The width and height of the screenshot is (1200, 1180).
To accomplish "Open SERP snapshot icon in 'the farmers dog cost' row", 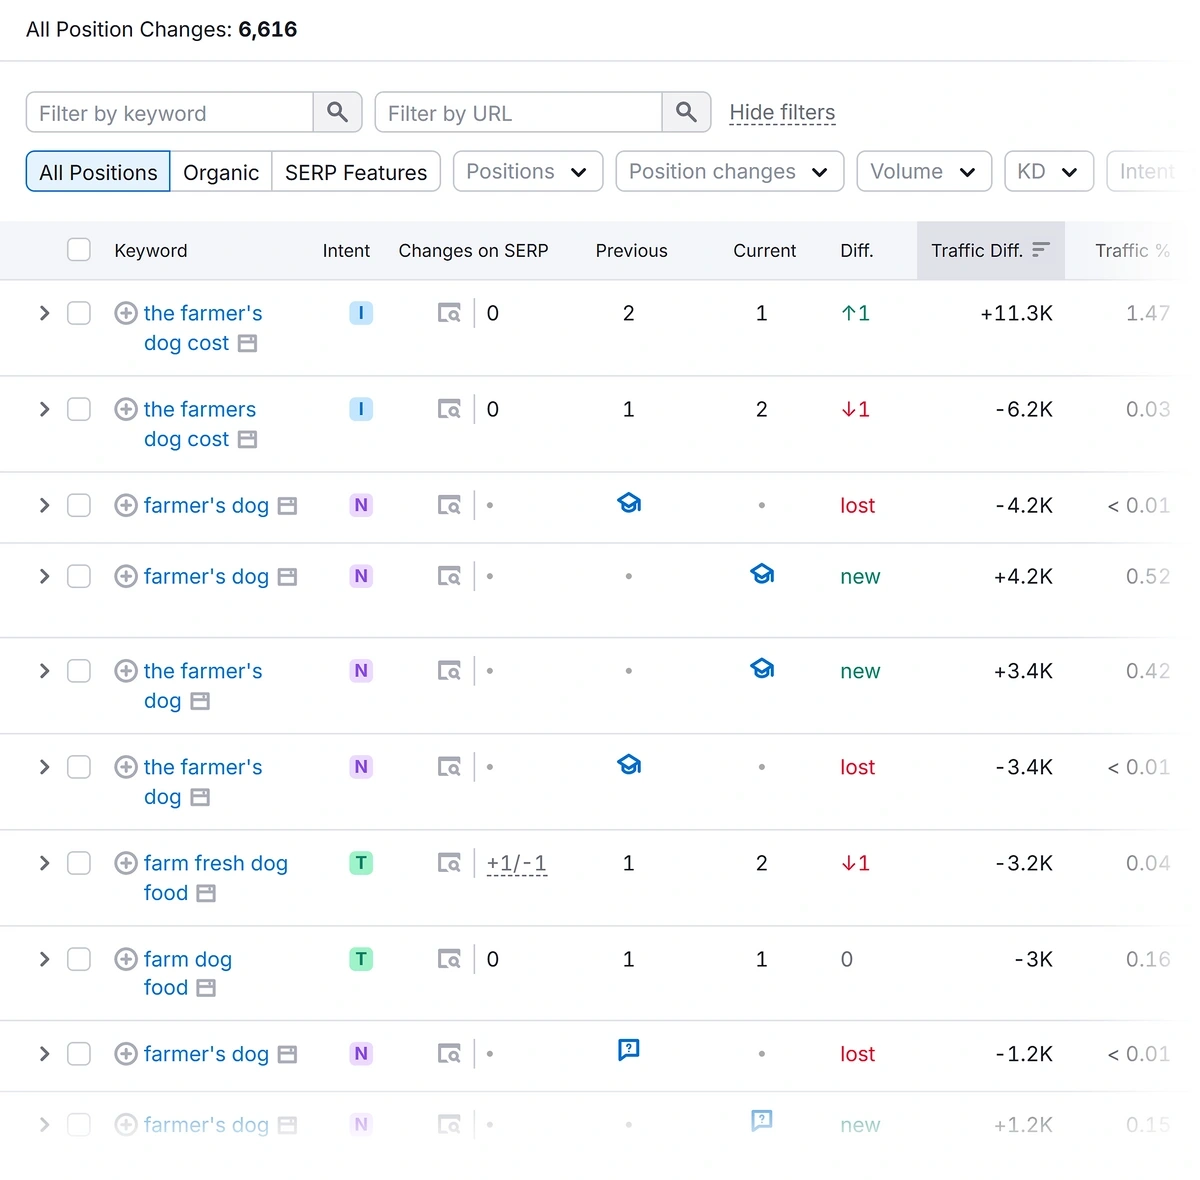I will [449, 409].
